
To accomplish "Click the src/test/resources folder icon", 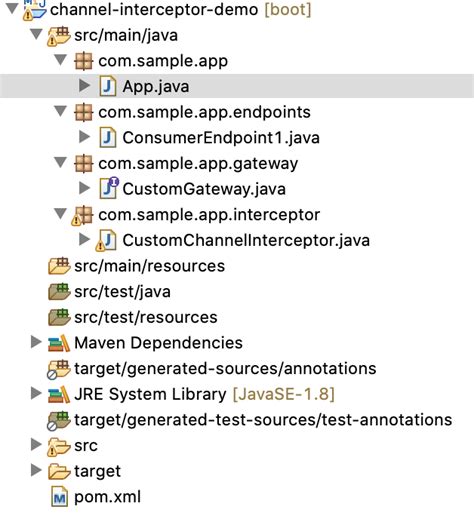I will [x=59, y=317].
